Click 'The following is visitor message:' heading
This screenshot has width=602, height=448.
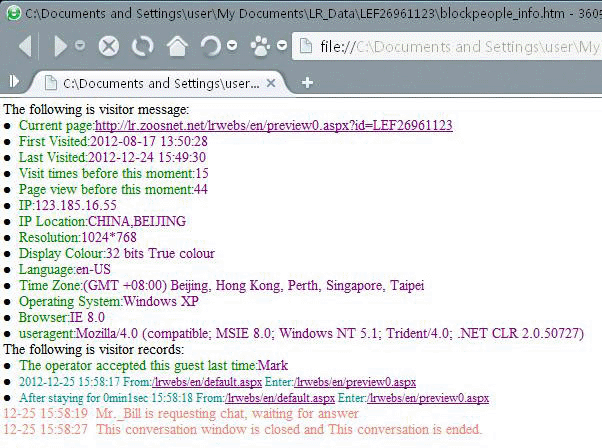[96, 109]
